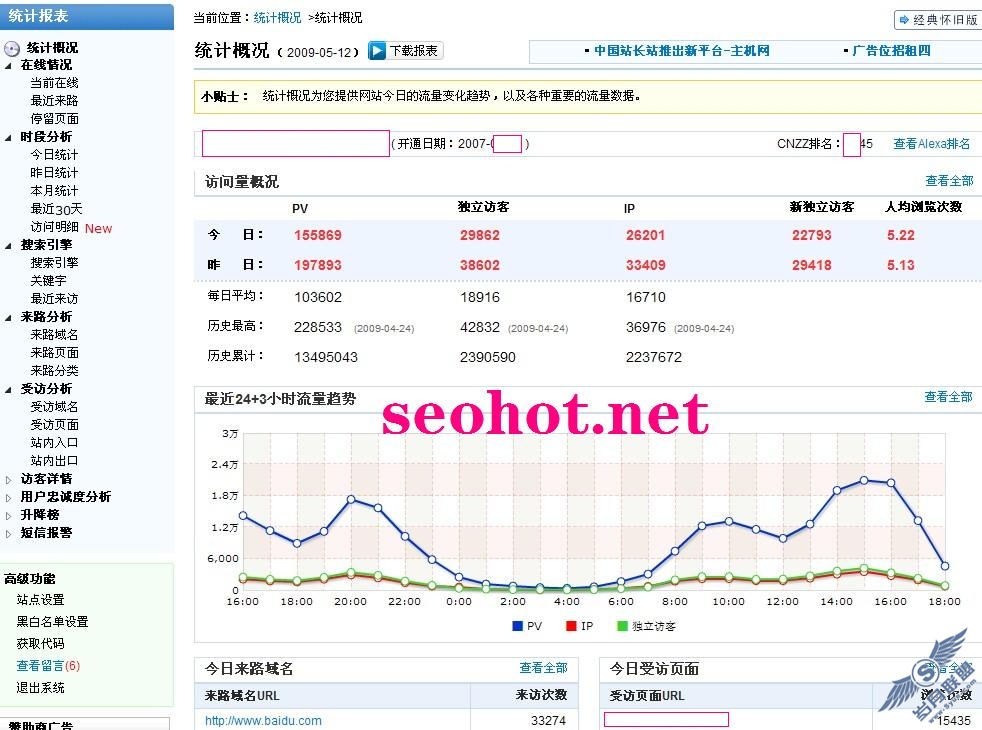Screen dimensions: 982x730
Task: Open the http://www.baidu.com referrer link
Action: (x=263, y=720)
